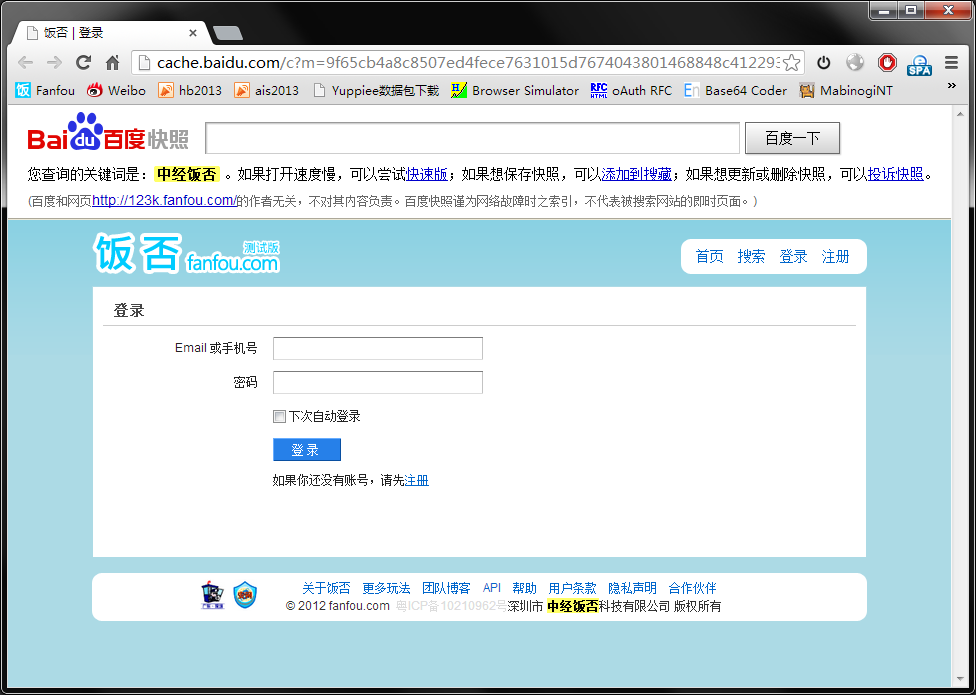Go forward with the forward arrow
Screen dimensions: 976x695
54,62
